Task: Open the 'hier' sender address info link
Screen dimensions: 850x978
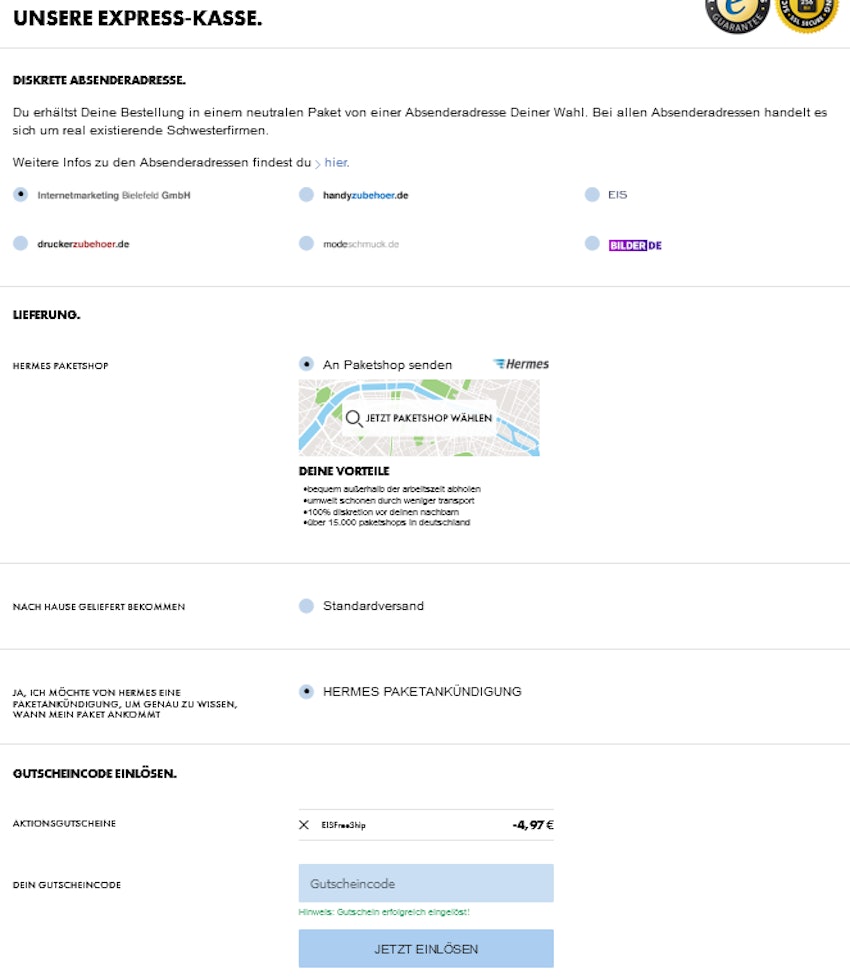Action: (x=336, y=162)
